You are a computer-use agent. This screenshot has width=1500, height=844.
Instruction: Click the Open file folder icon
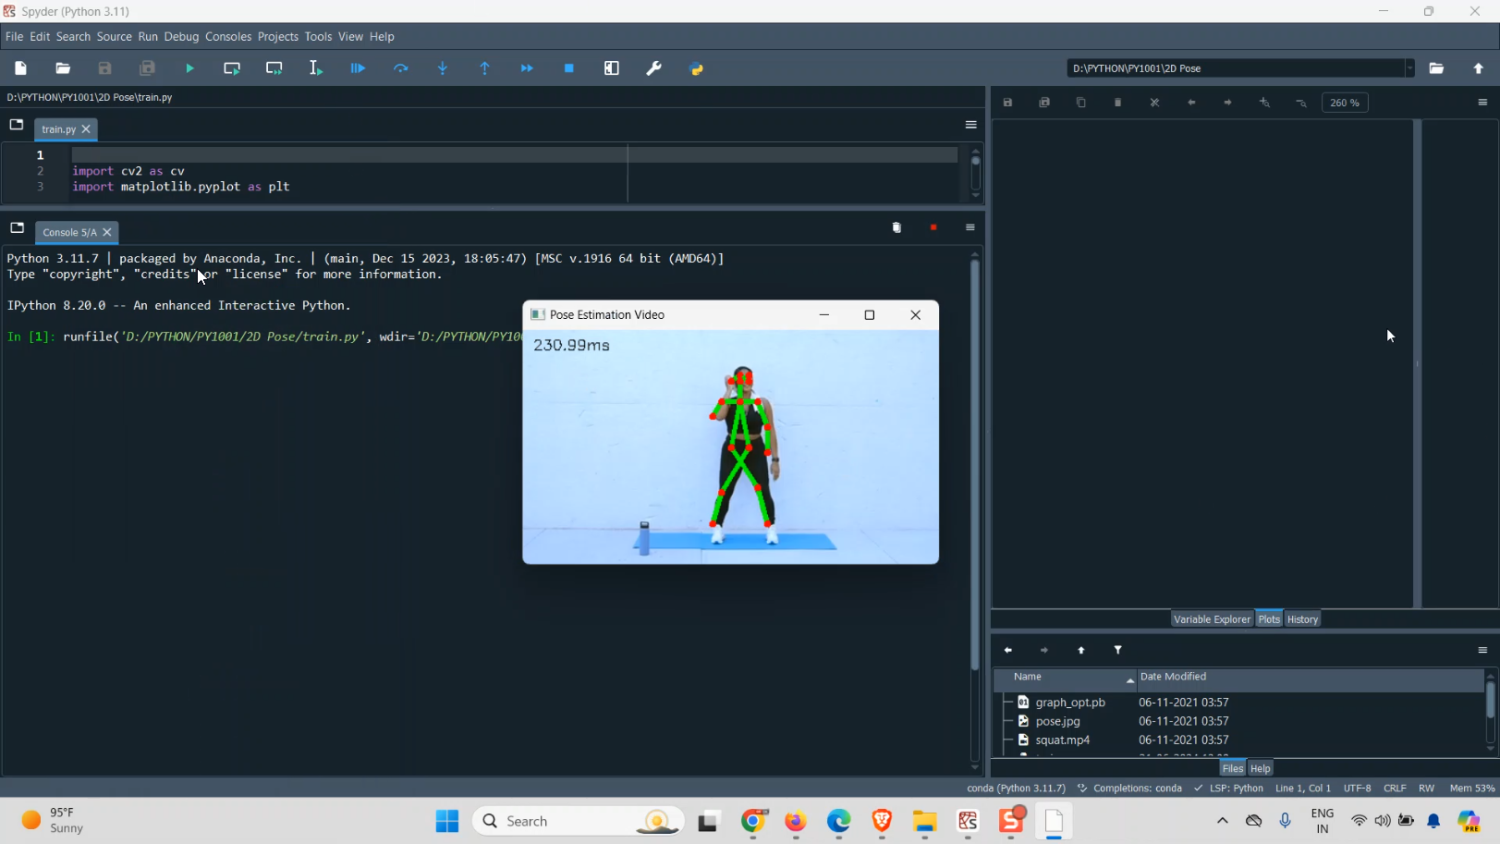(63, 68)
